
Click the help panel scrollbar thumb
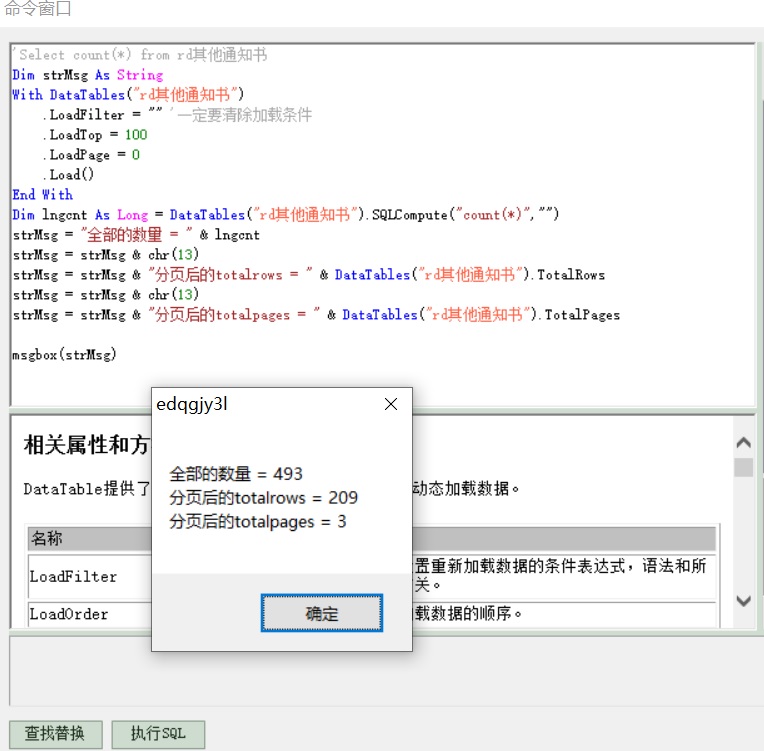(743, 468)
